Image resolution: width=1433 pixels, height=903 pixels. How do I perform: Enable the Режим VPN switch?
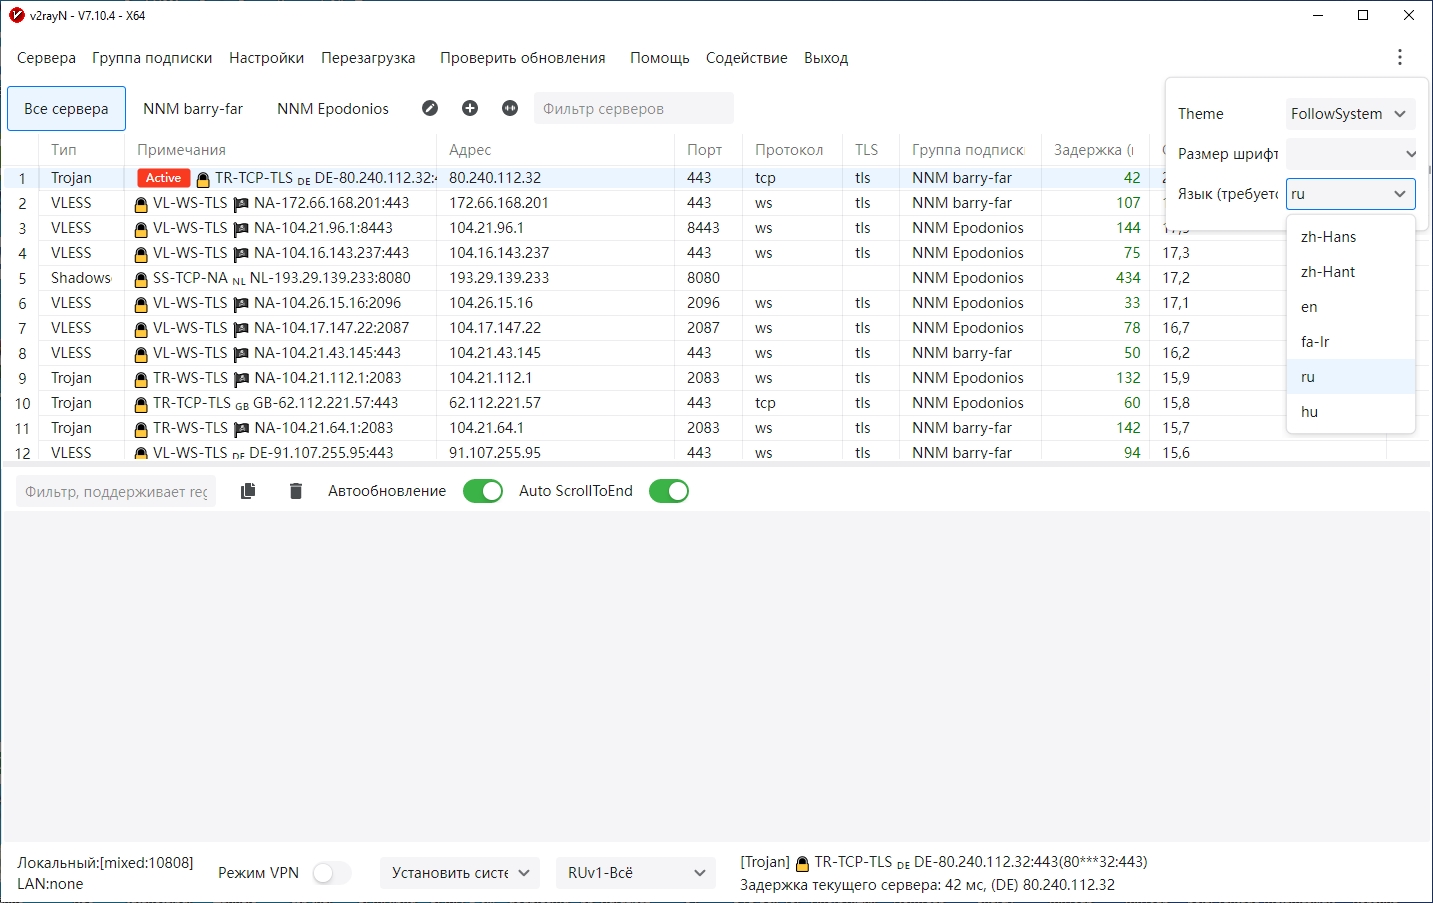point(332,873)
